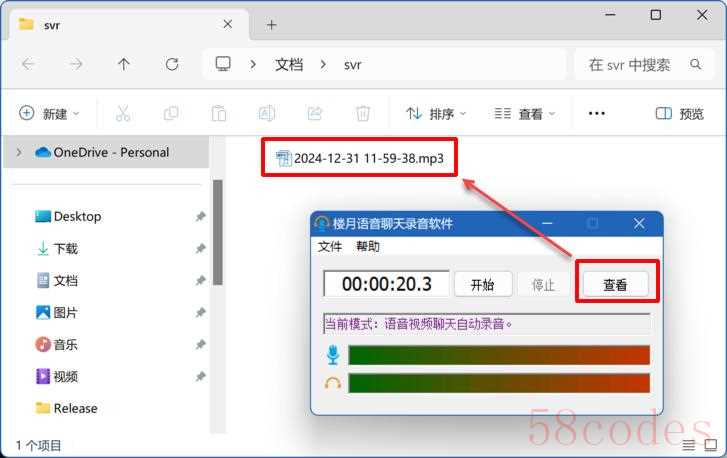The image size is (727, 458).
Task: Click the 查看 button in recorder
Action: click(x=615, y=284)
